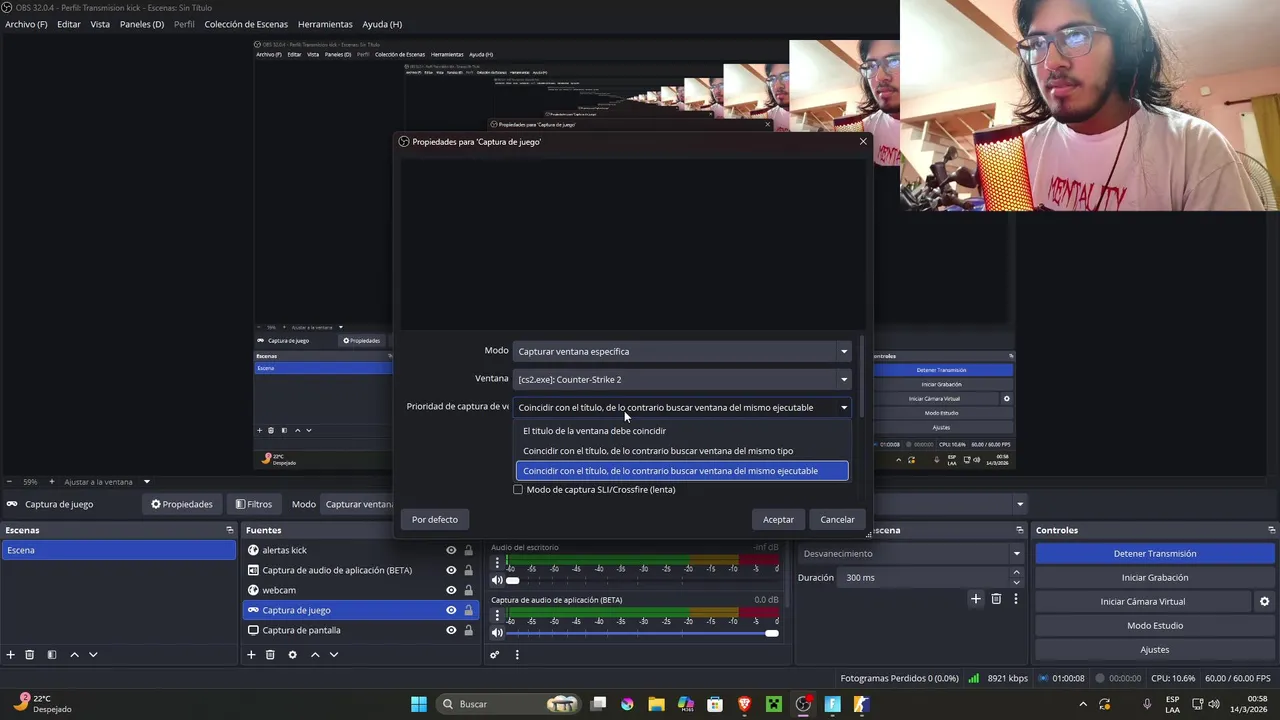
Task: Open the Colección de Escenas menu
Action: tap(246, 24)
